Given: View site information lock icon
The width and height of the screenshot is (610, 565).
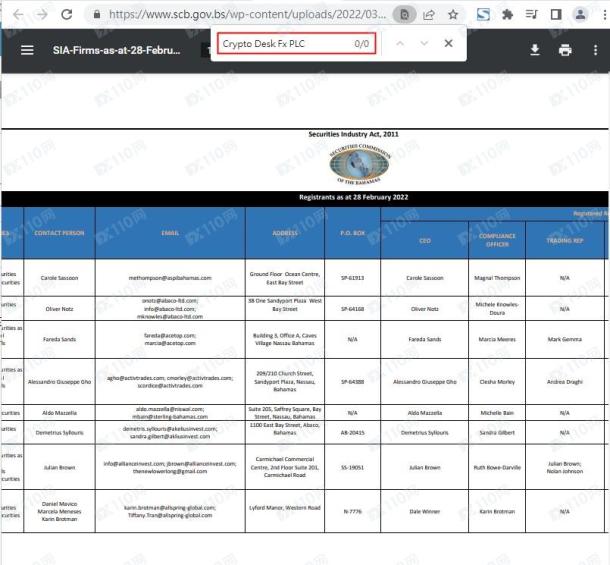Looking at the screenshot, I should pyautogui.click(x=97, y=15).
